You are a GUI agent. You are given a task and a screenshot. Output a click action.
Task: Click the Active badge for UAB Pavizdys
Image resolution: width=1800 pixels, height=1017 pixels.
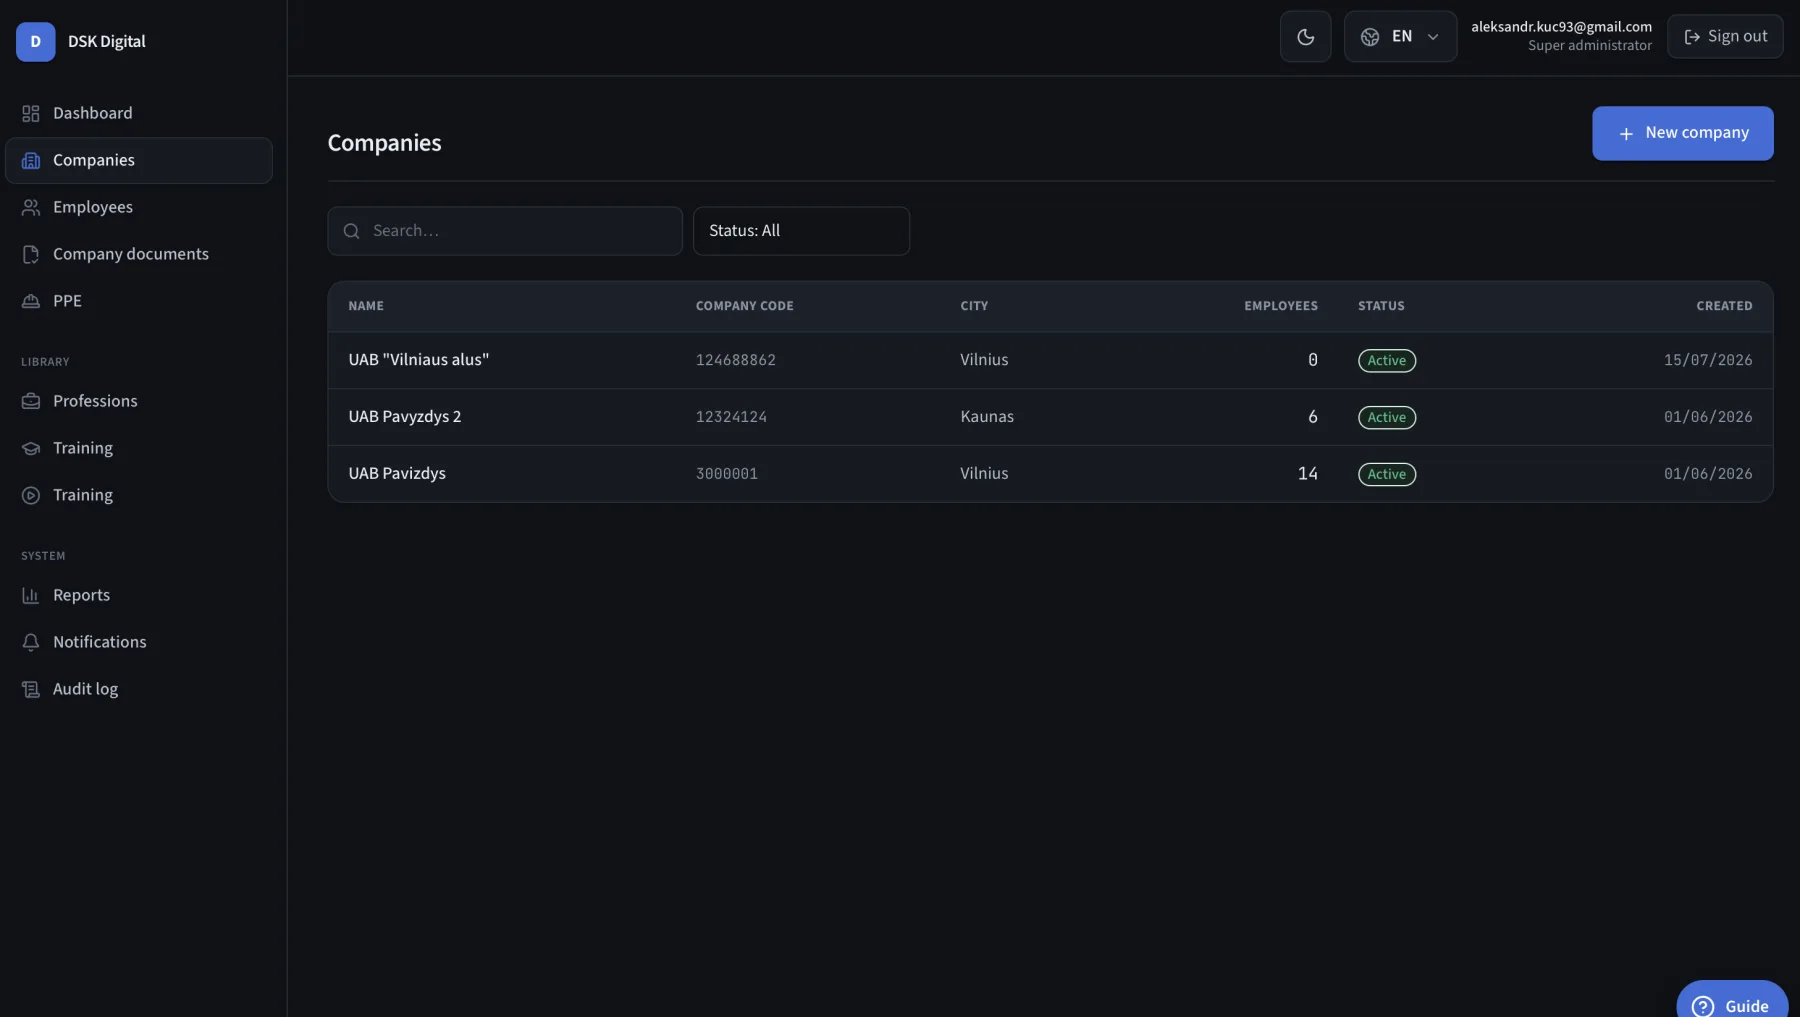click(x=1387, y=475)
